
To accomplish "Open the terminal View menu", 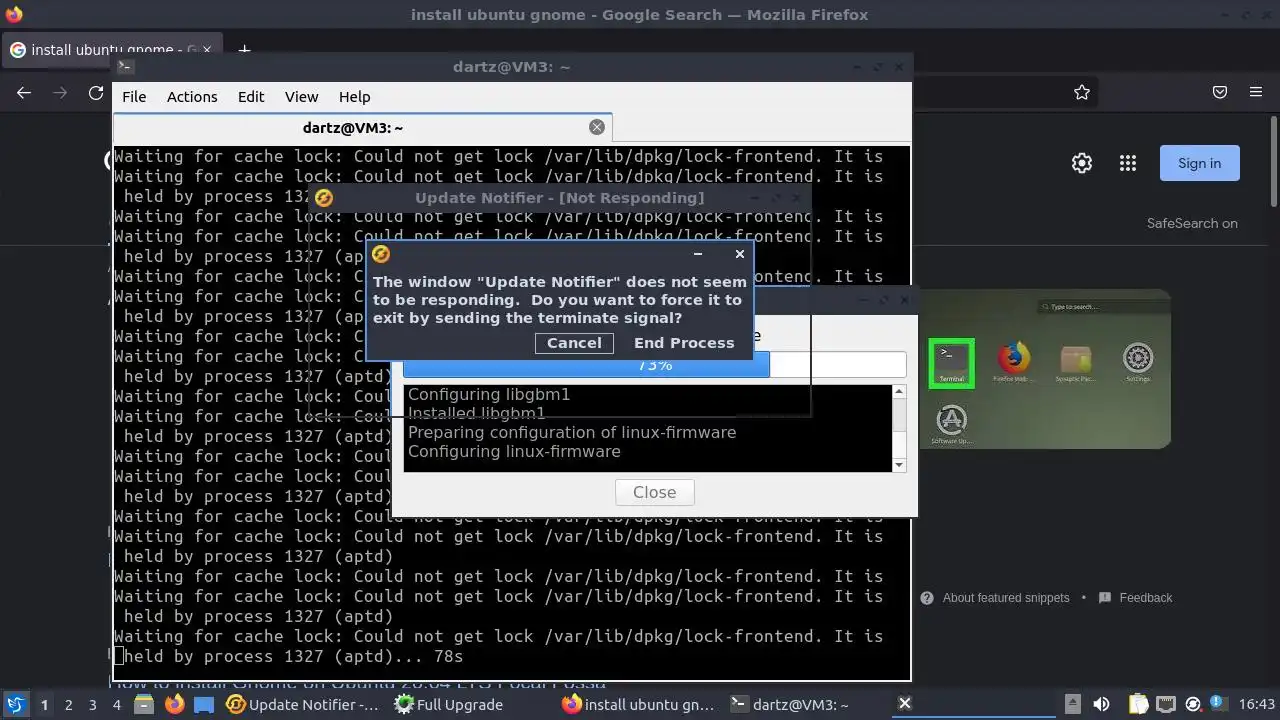I will click(301, 97).
